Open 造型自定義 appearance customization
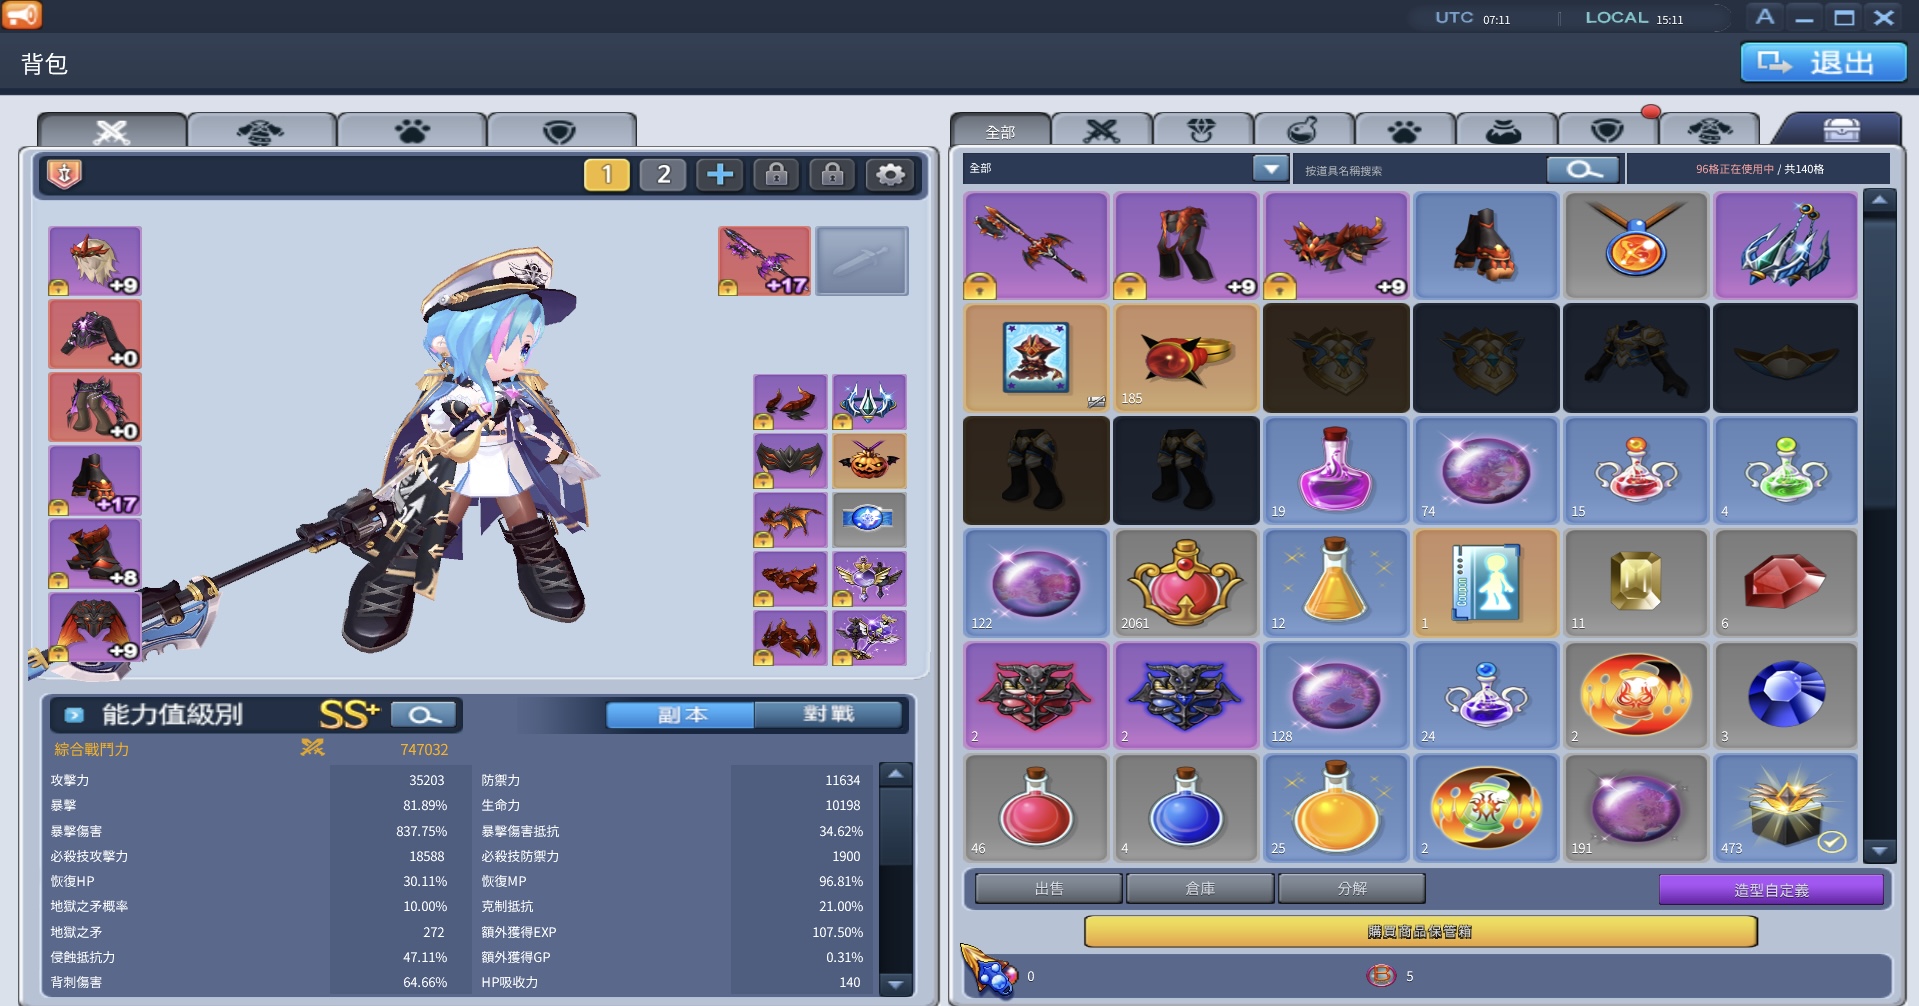The image size is (1919, 1006). (x=1771, y=889)
